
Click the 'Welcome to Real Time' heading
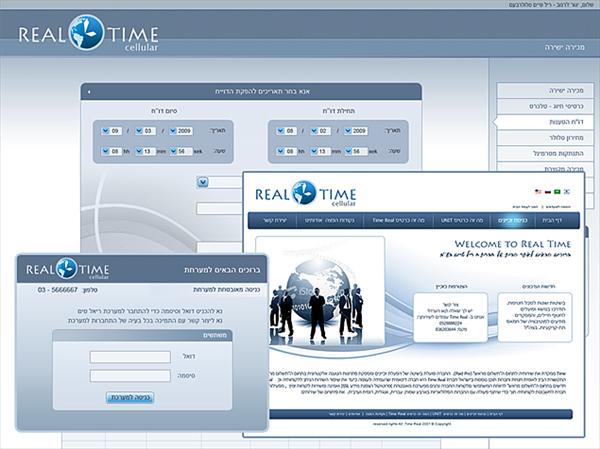[x=512, y=244]
